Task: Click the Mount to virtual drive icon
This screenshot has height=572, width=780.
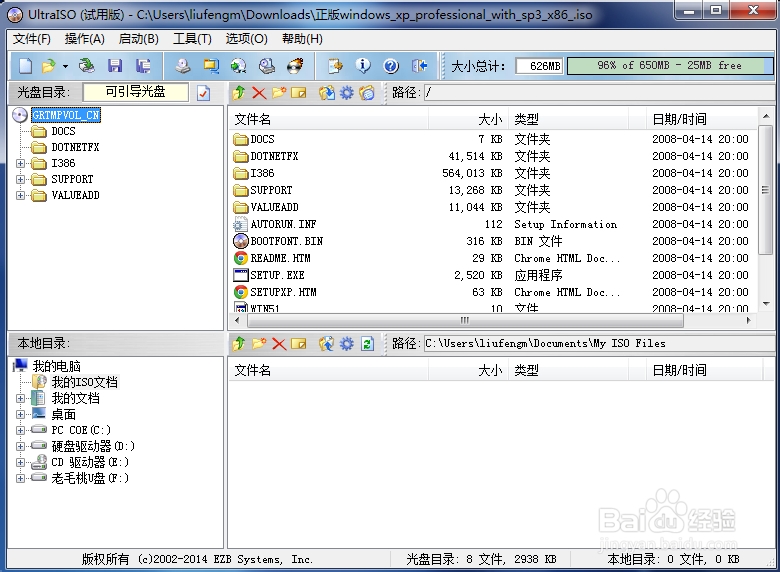Action: coord(267,66)
